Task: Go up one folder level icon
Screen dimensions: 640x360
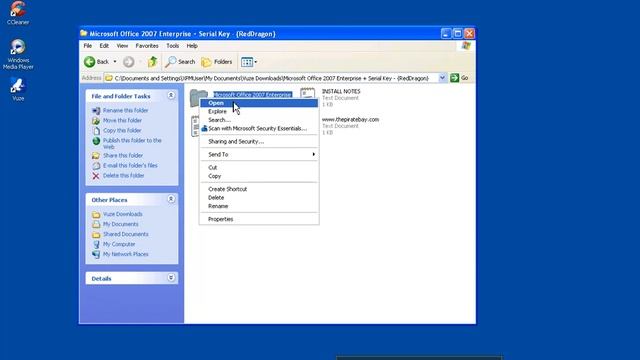Action: (153, 62)
